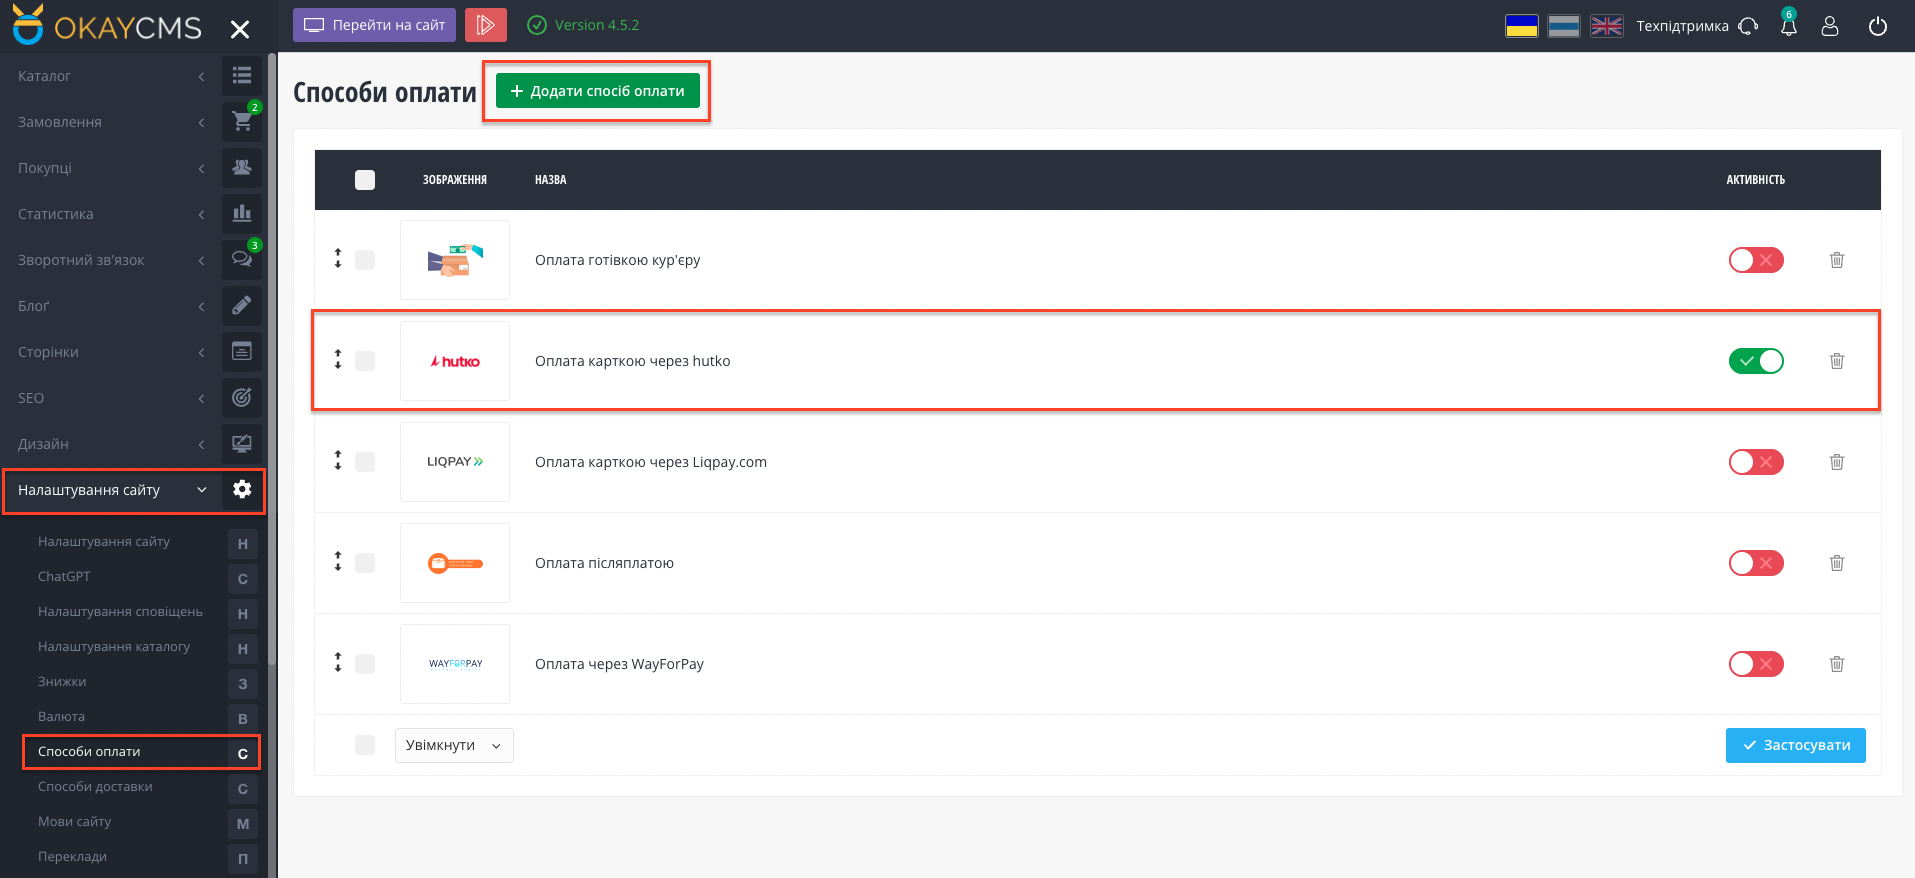Enable cash to courier payment toggle

tap(1755, 260)
